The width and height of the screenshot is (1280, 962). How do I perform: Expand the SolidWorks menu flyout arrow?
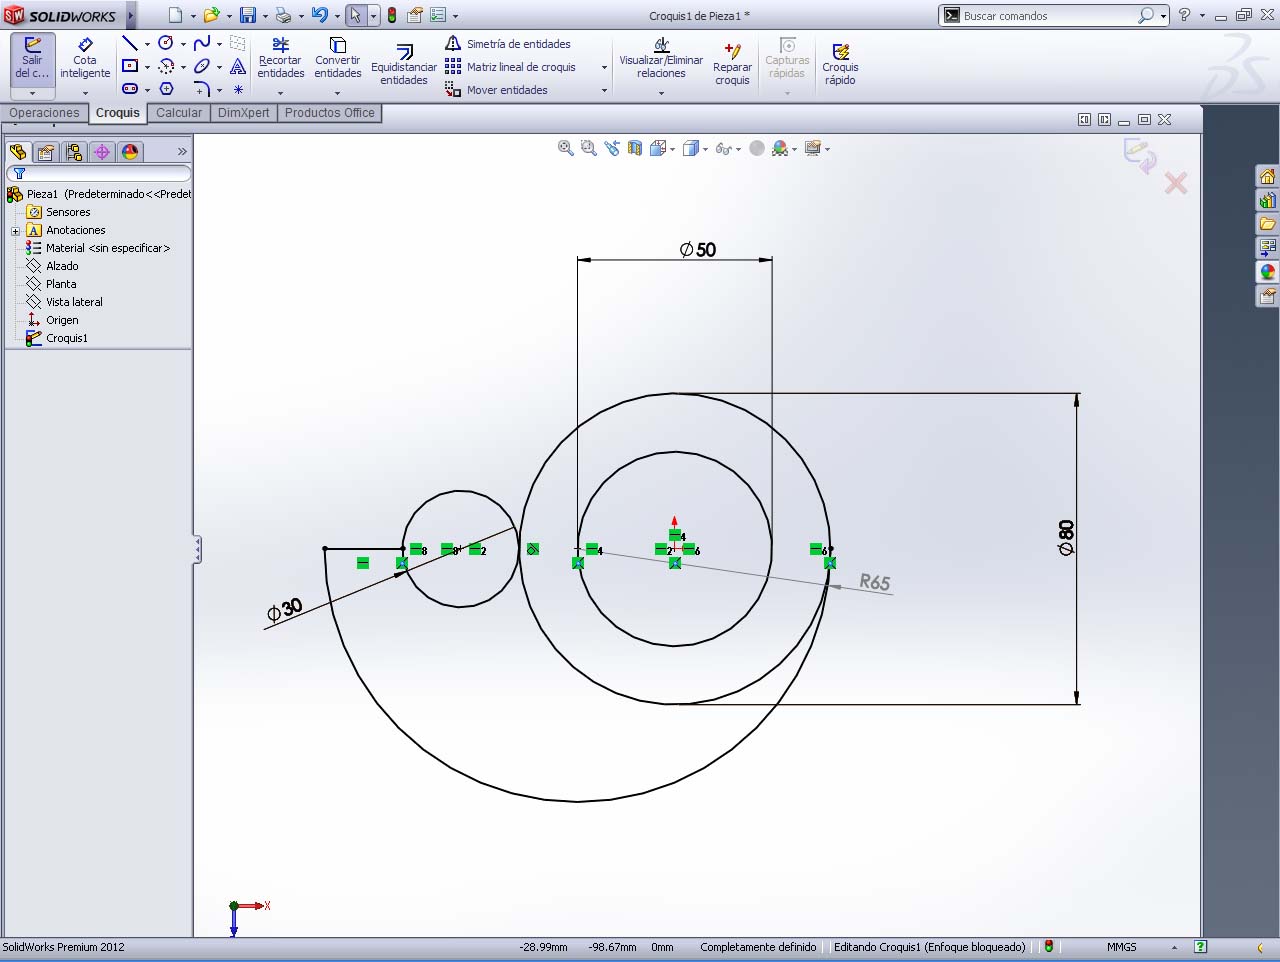[131, 15]
